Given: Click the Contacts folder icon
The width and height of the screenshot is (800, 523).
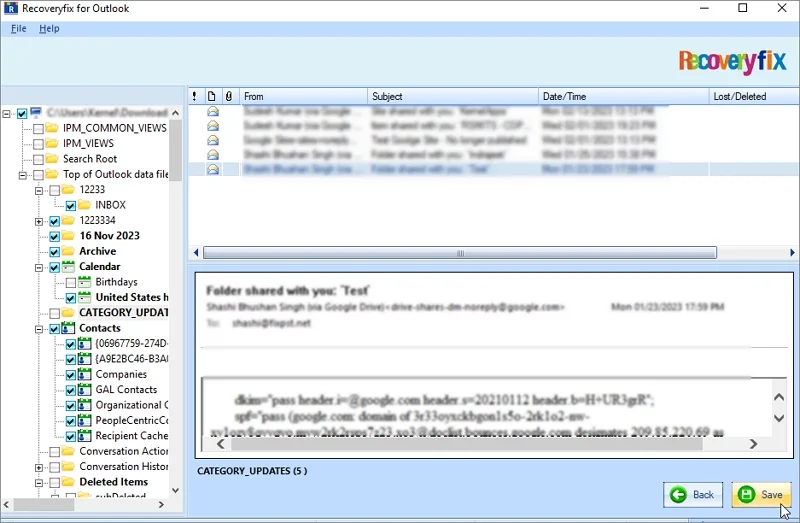Looking at the screenshot, I should tap(68, 328).
